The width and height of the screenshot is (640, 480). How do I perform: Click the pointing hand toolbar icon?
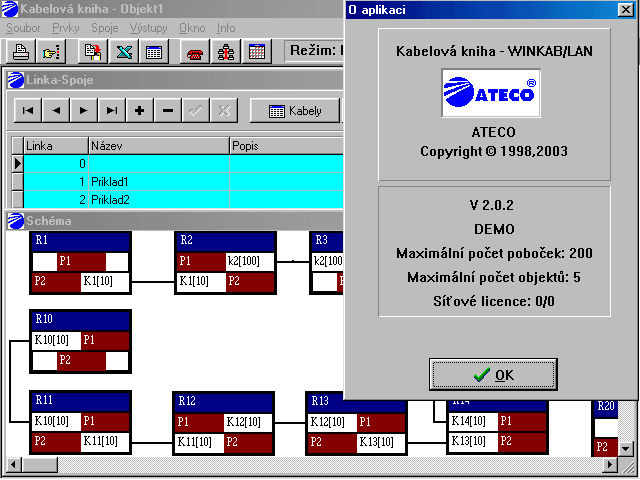coord(51,52)
